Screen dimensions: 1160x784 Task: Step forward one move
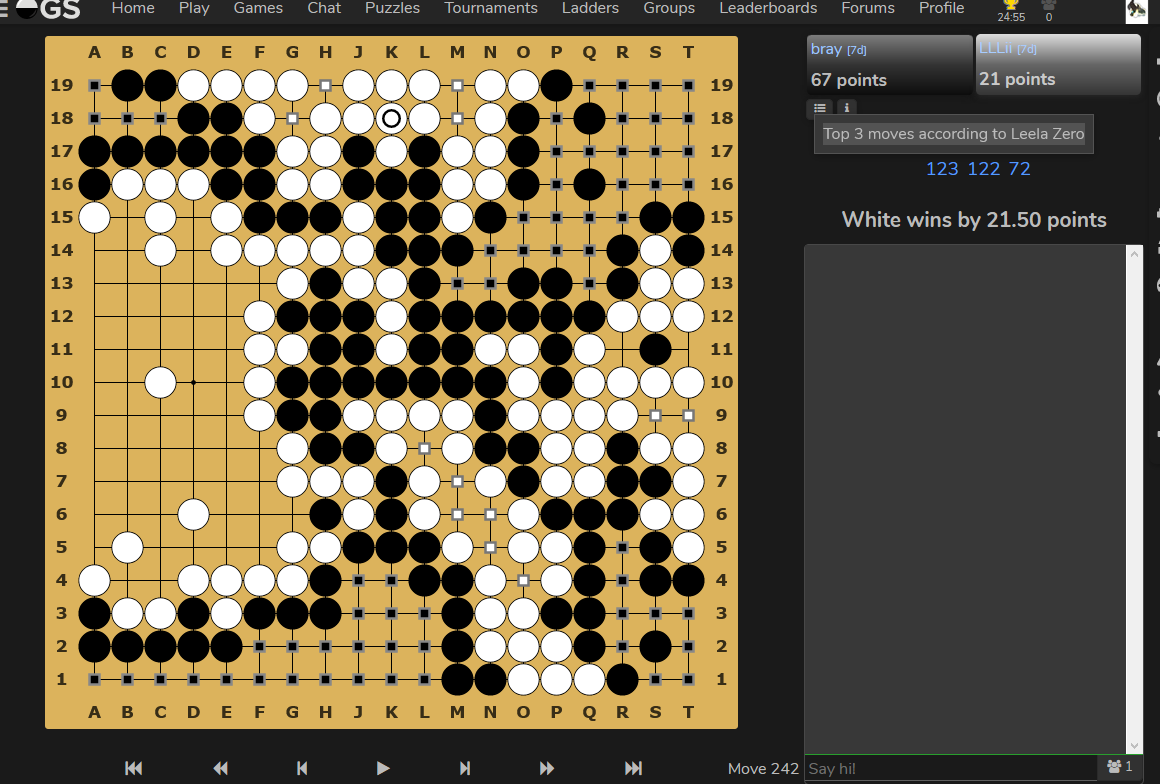[x=464, y=768]
